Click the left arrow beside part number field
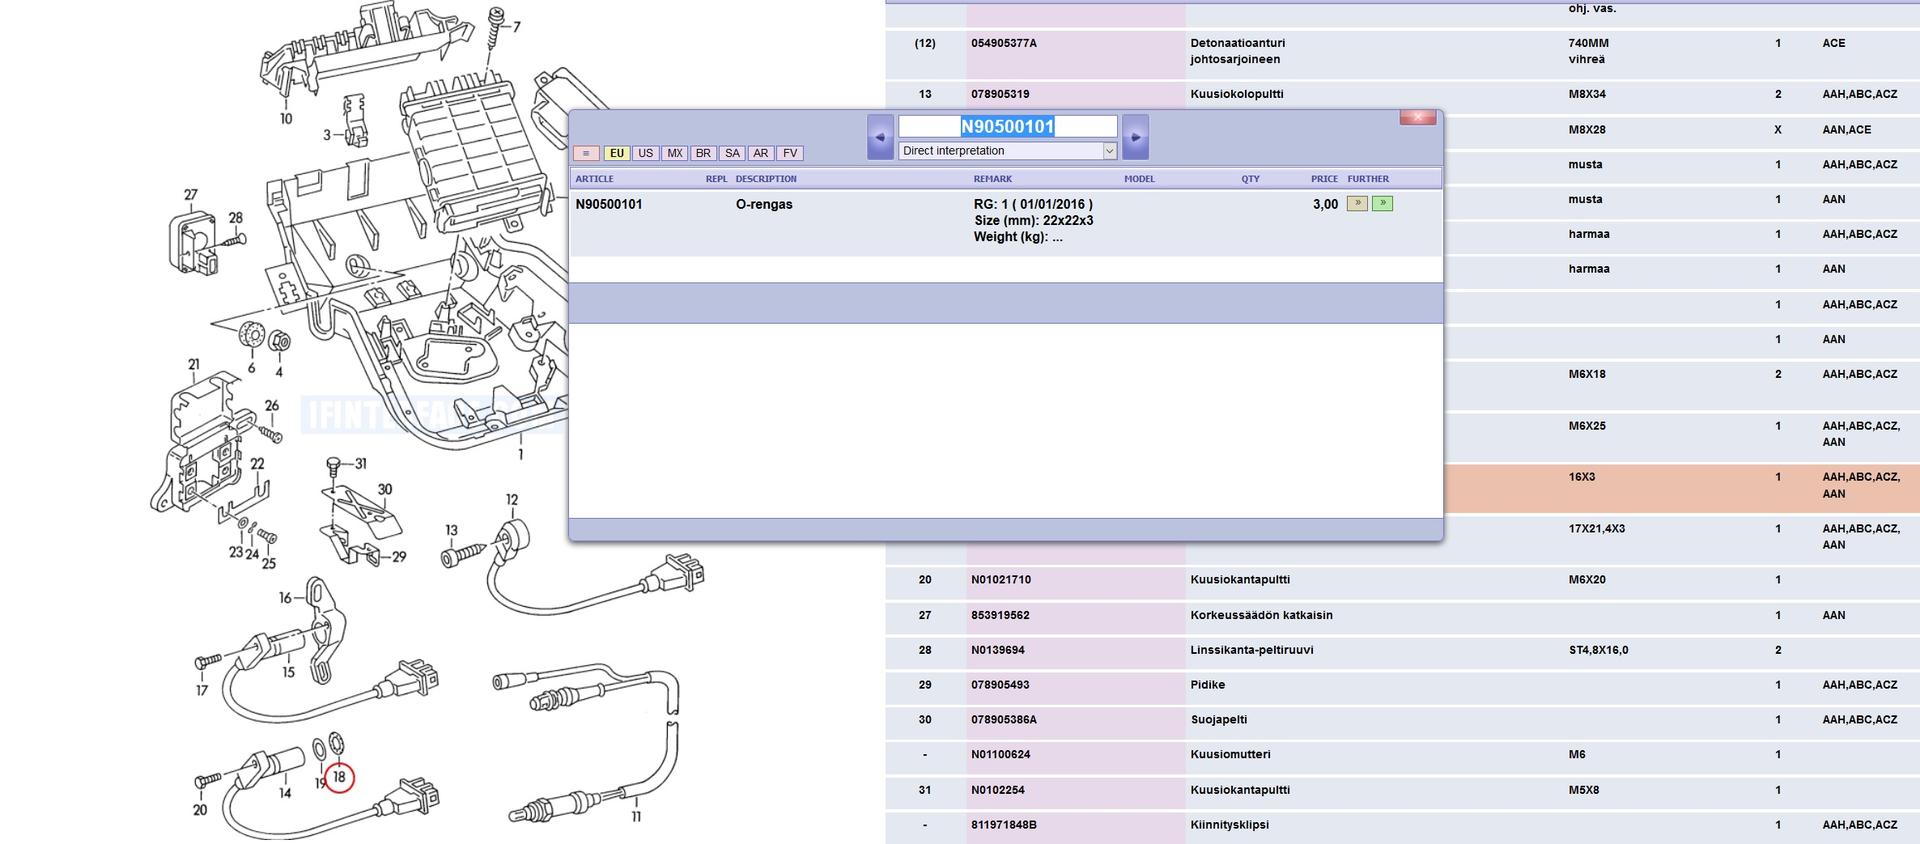 tap(880, 137)
